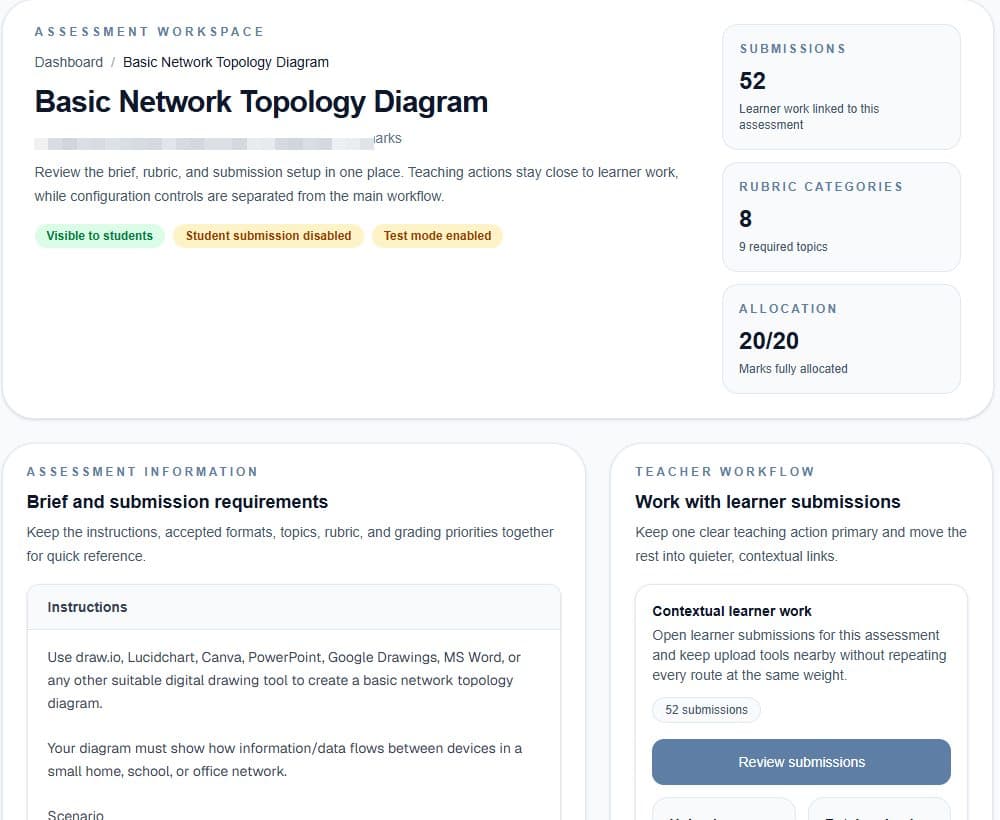This screenshot has height=820, width=1000.
Task: Click the 9 required topics text
Action: click(783, 247)
